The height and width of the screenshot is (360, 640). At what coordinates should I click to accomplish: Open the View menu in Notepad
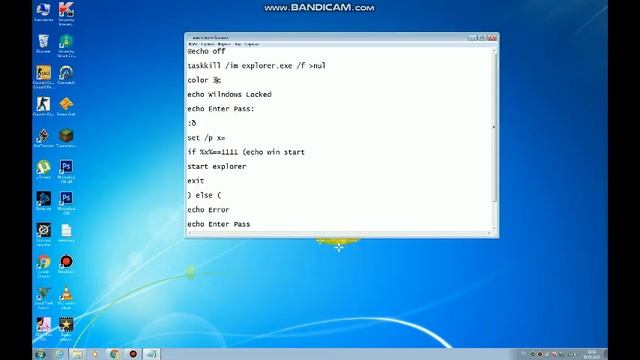[x=238, y=44]
